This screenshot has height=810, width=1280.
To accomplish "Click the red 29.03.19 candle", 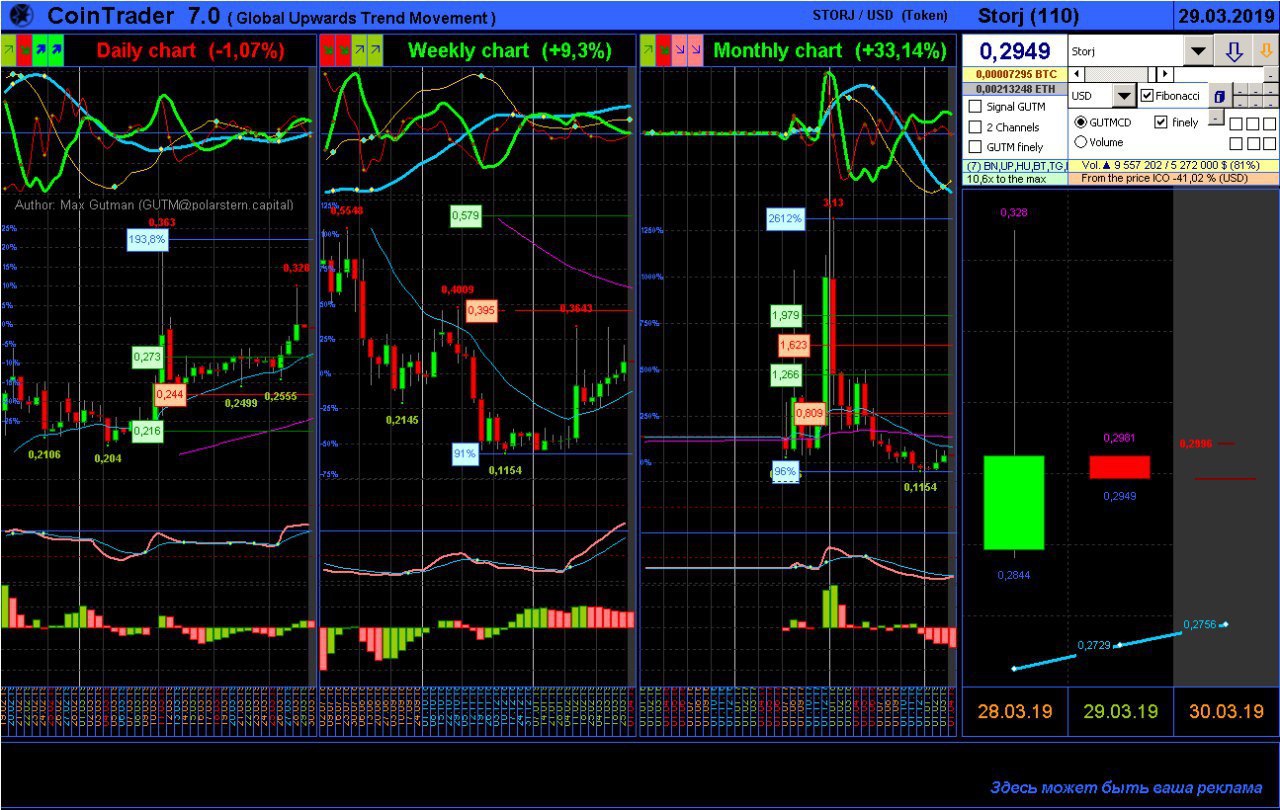I will [1120, 467].
